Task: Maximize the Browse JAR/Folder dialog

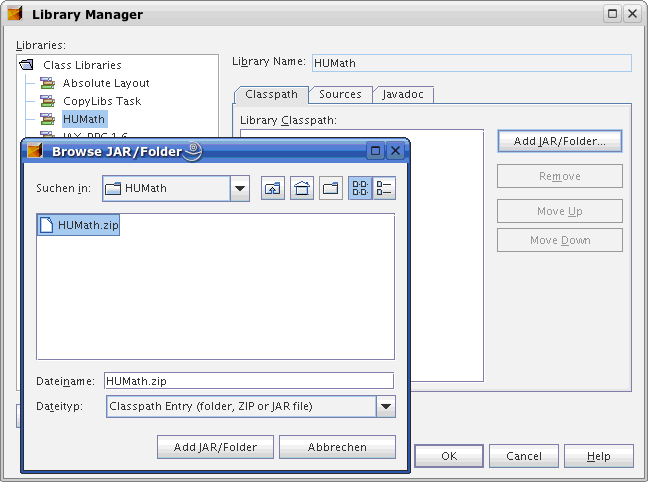Action: 376,151
